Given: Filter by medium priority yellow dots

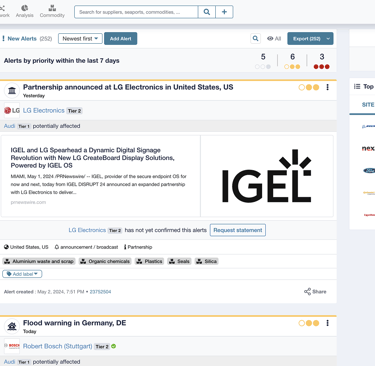Looking at the screenshot, I should point(292,67).
